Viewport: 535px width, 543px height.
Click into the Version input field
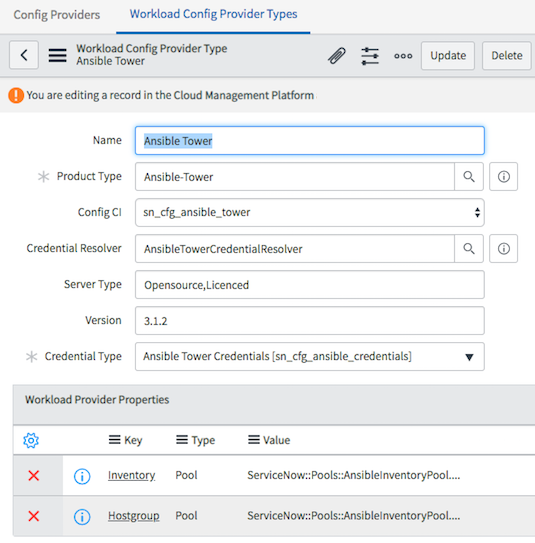(x=310, y=321)
